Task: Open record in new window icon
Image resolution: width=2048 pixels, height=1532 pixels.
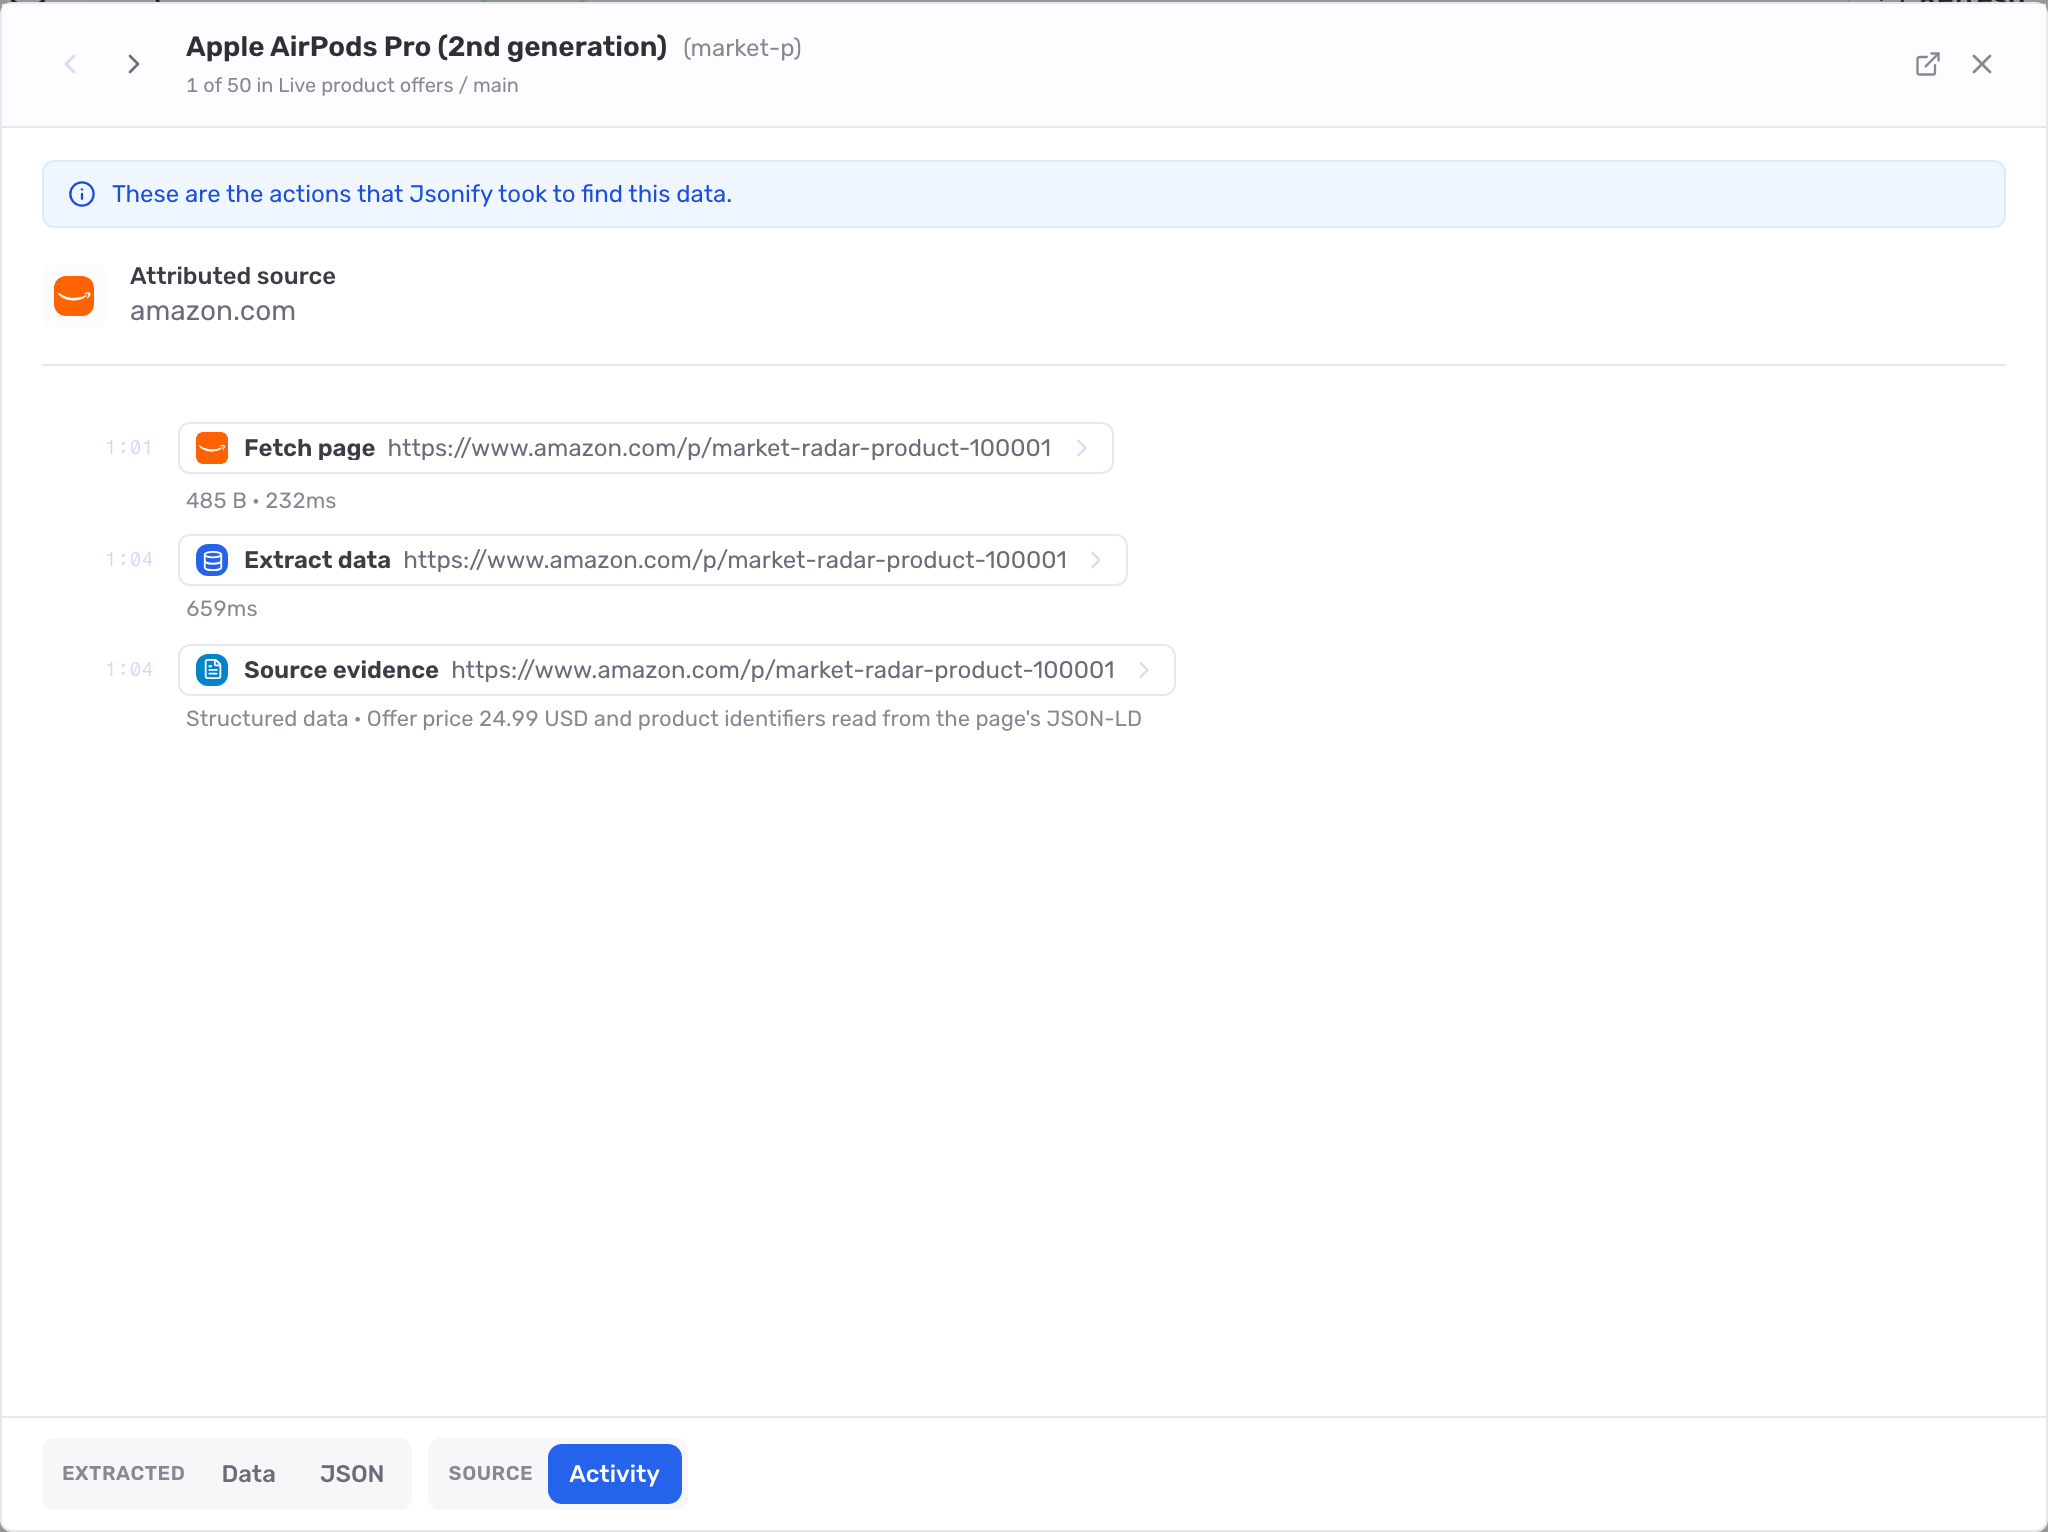Action: pyautogui.click(x=1927, y=64)
